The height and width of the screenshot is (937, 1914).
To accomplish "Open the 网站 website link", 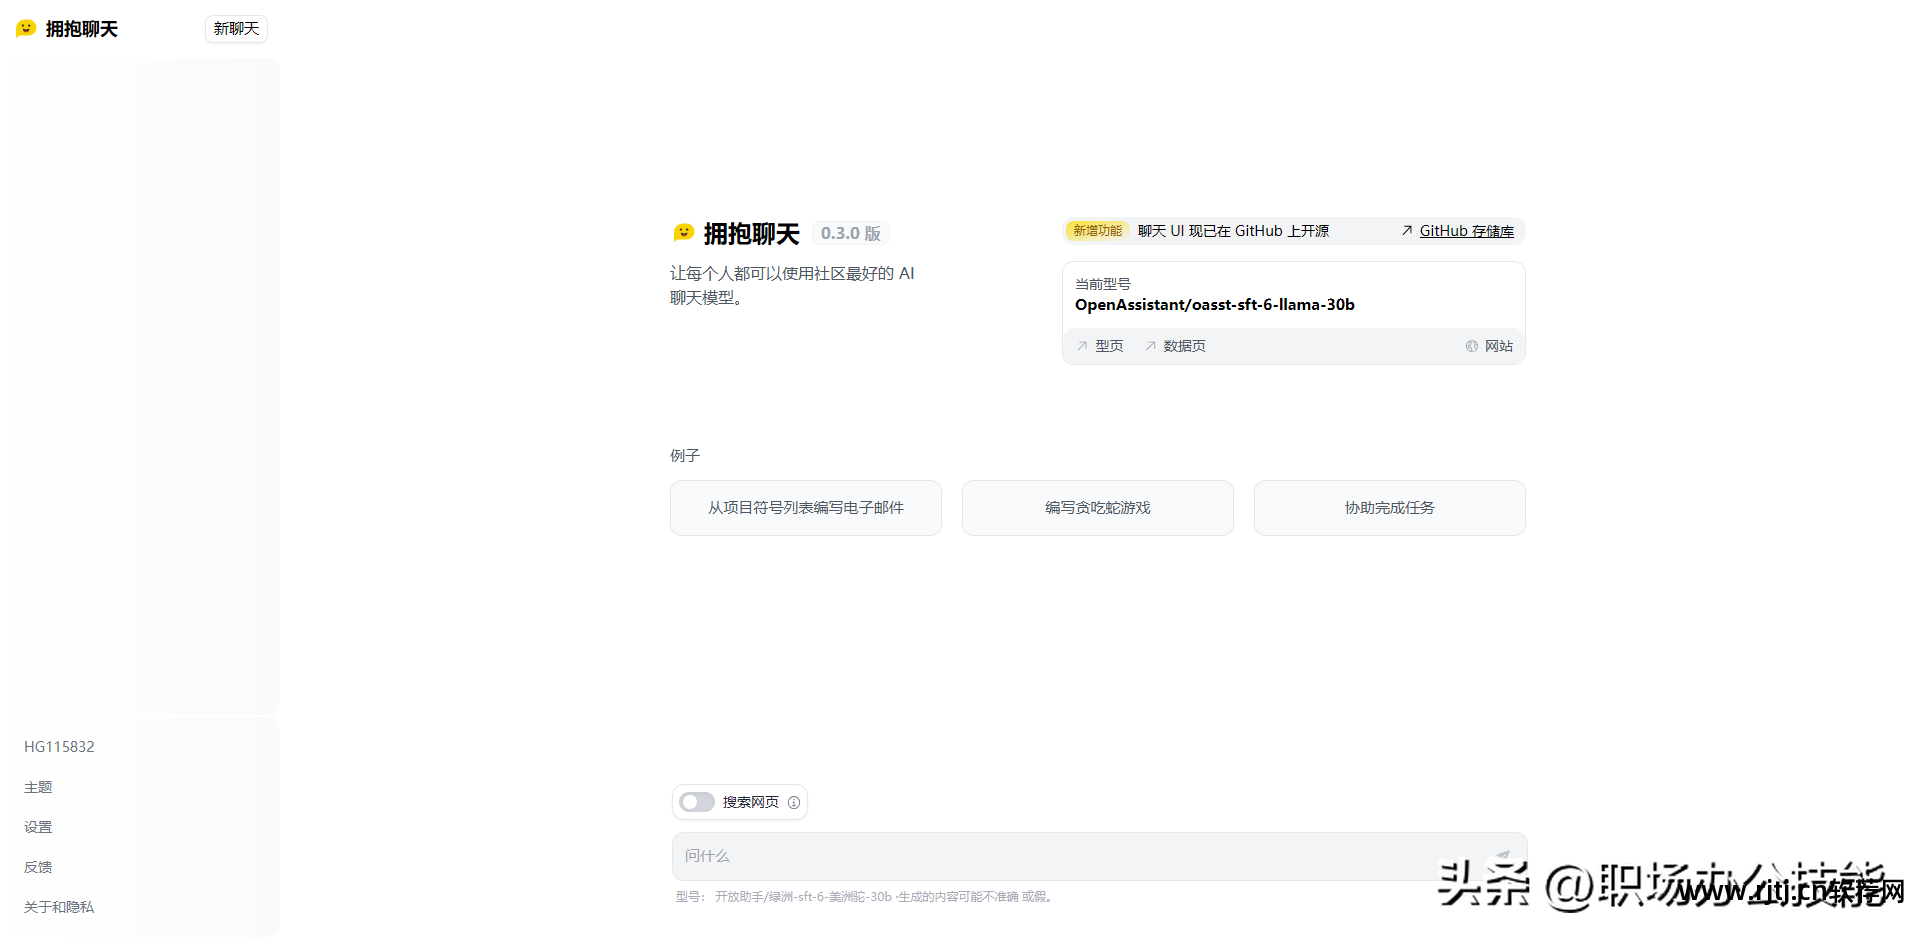I will [1498, 346].
